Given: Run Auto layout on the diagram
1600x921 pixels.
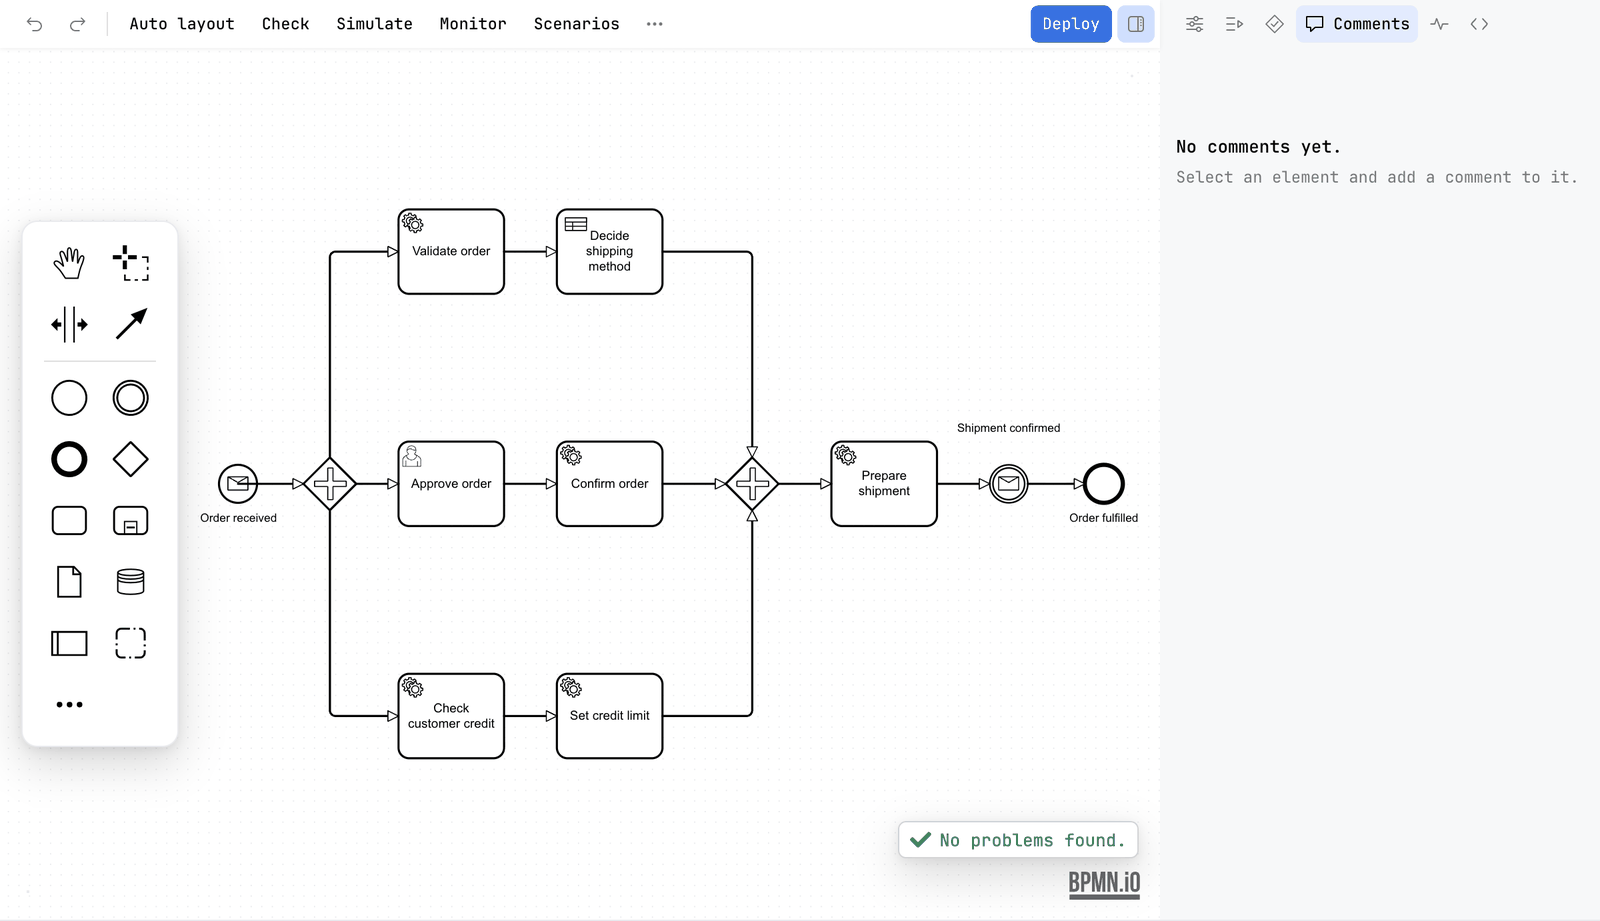Looking at the screenshot, I should click(182, 24).
